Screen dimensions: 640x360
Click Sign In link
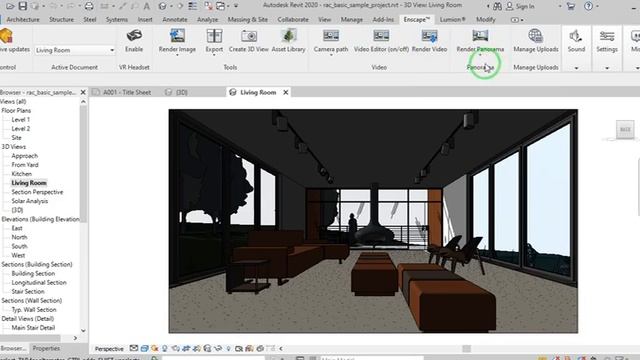(524, 7)
